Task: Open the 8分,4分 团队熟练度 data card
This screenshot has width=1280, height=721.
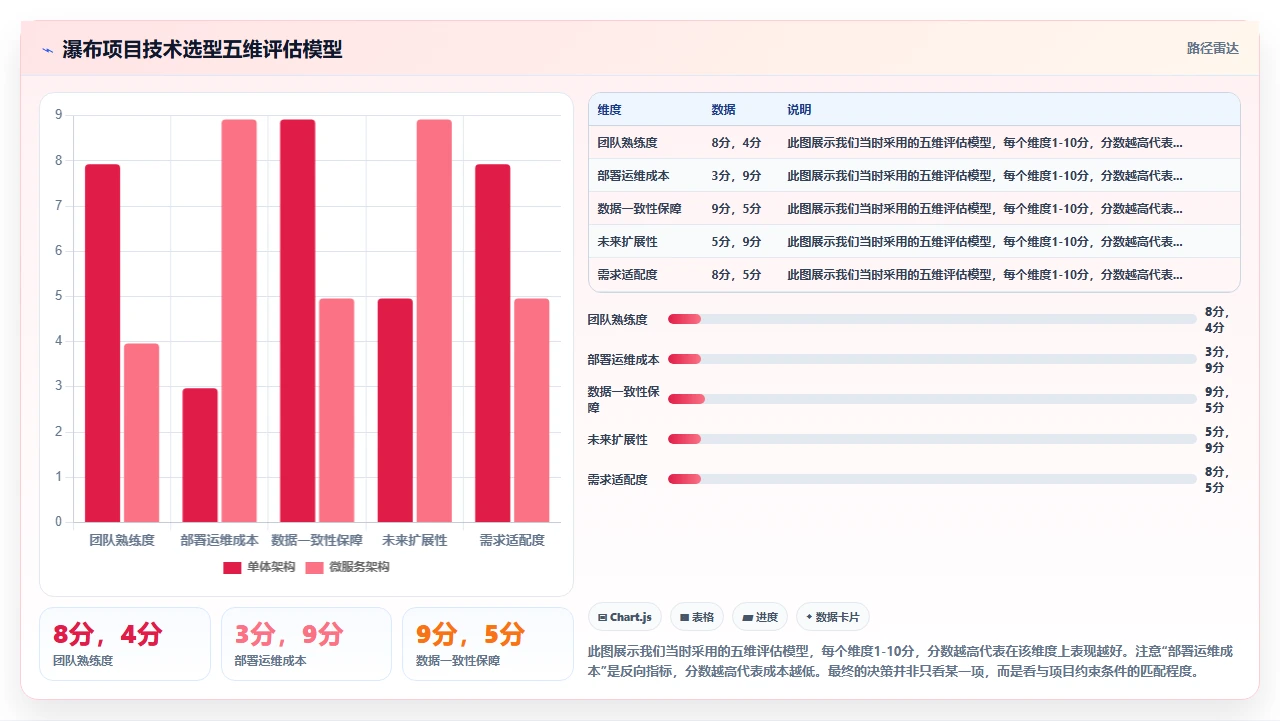Action: [x=125, y=644]
